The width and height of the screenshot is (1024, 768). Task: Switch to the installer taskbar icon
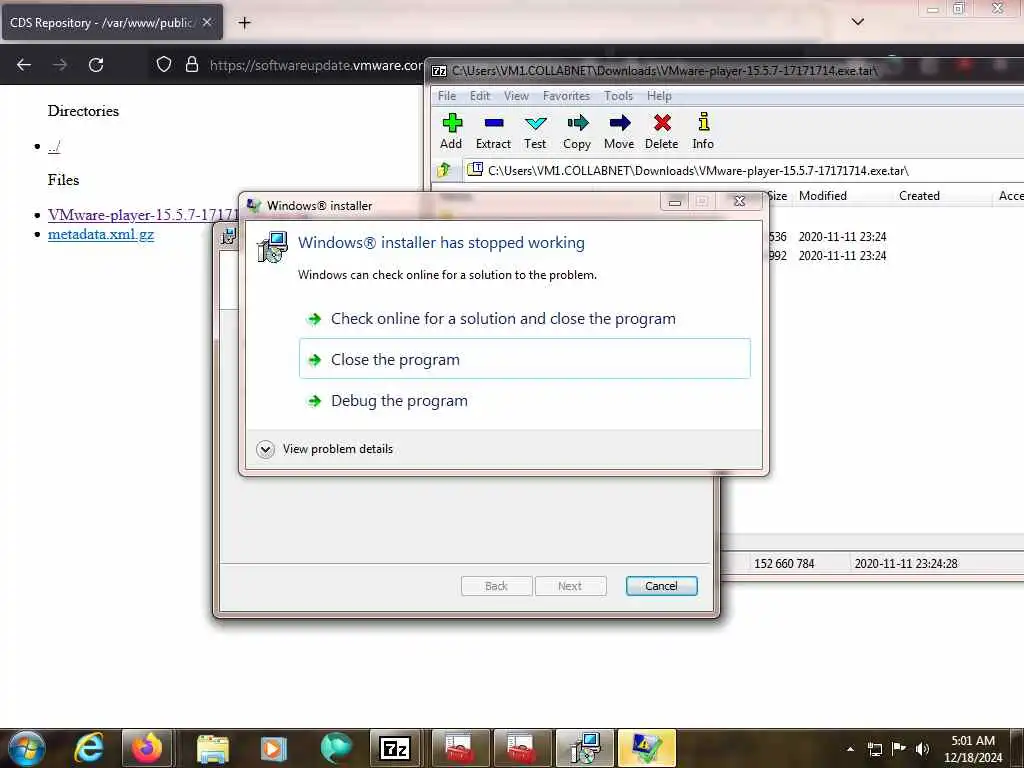click(584, 748)
